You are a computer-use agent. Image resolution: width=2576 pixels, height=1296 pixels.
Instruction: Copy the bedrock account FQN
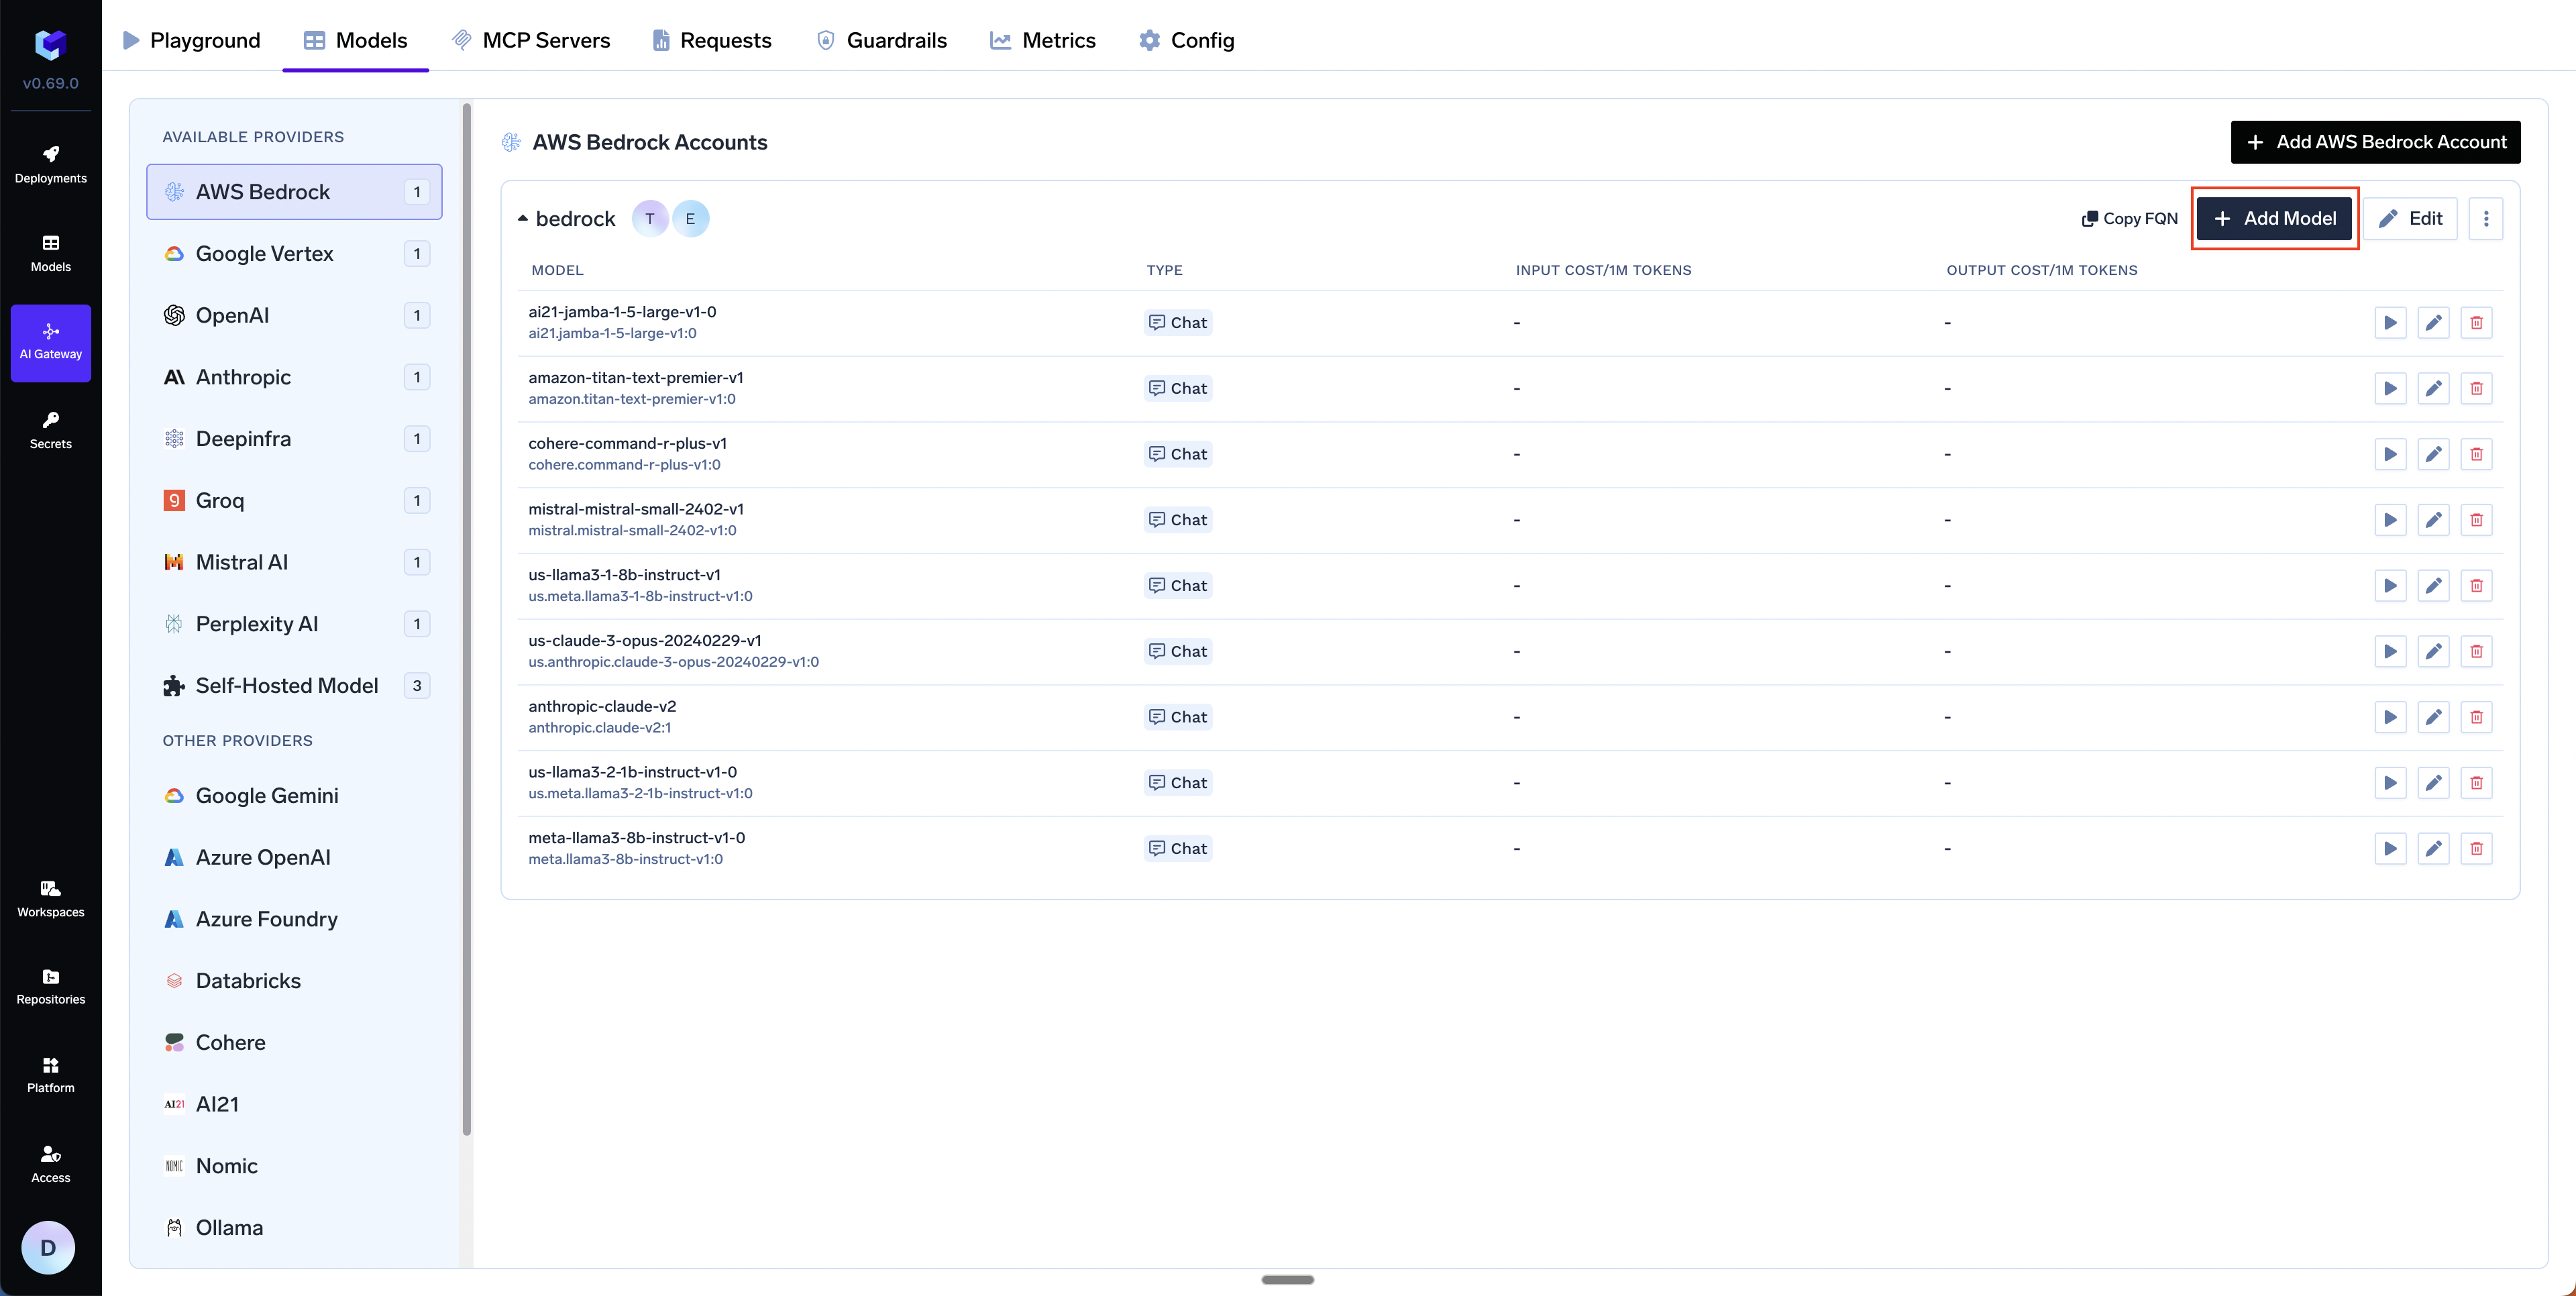(2129, 219)
